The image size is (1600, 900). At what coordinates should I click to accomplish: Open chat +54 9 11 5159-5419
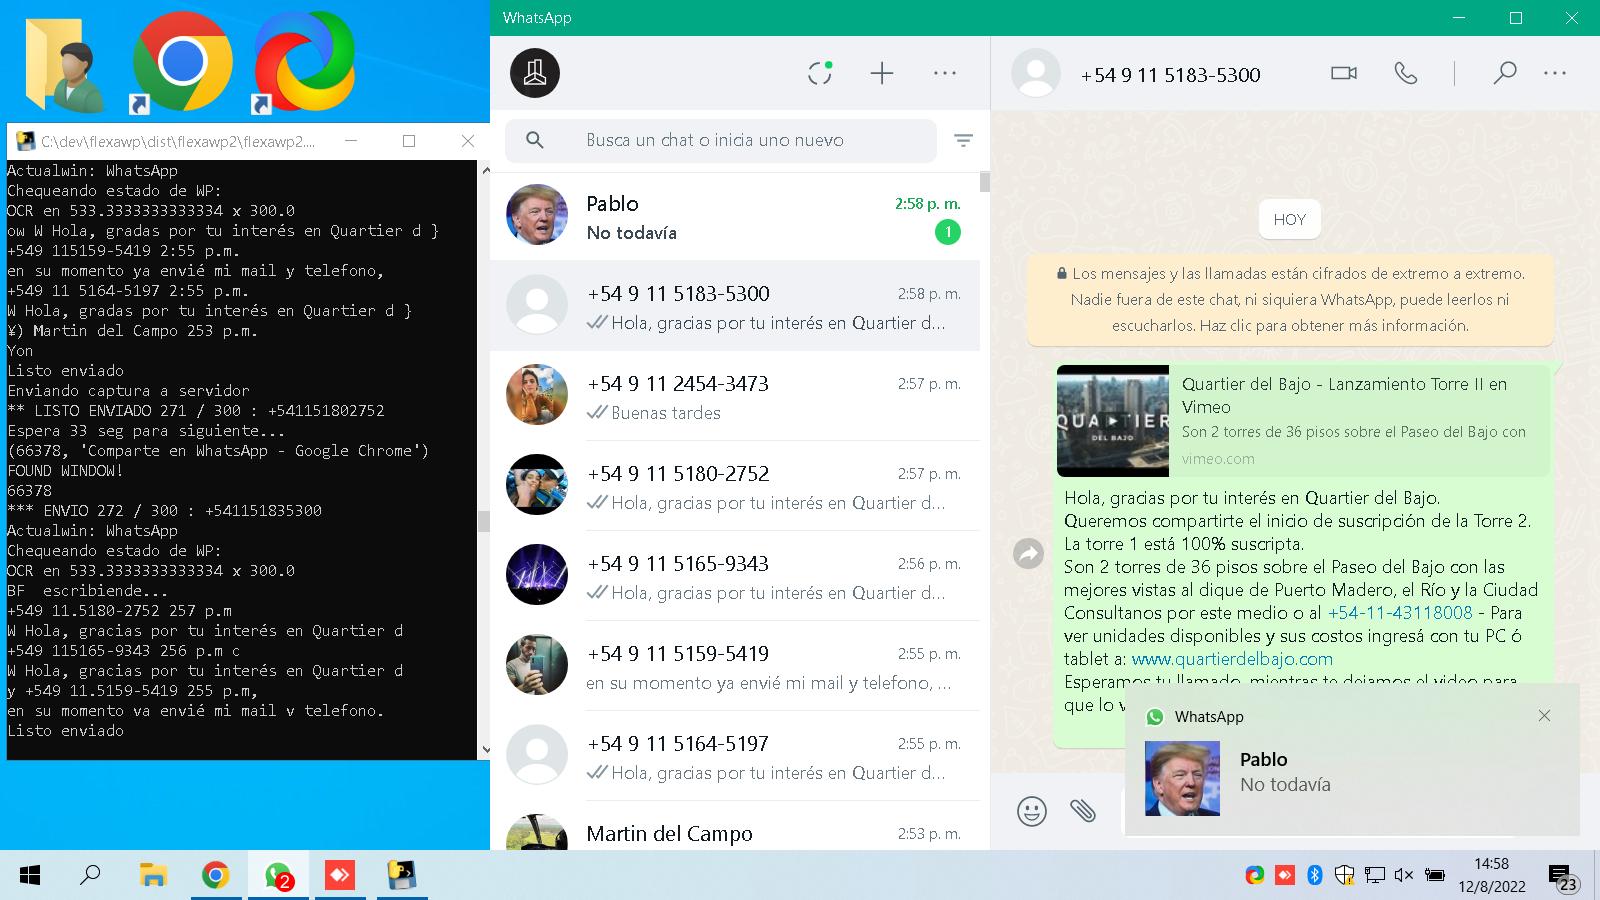[x=735, y=666]
